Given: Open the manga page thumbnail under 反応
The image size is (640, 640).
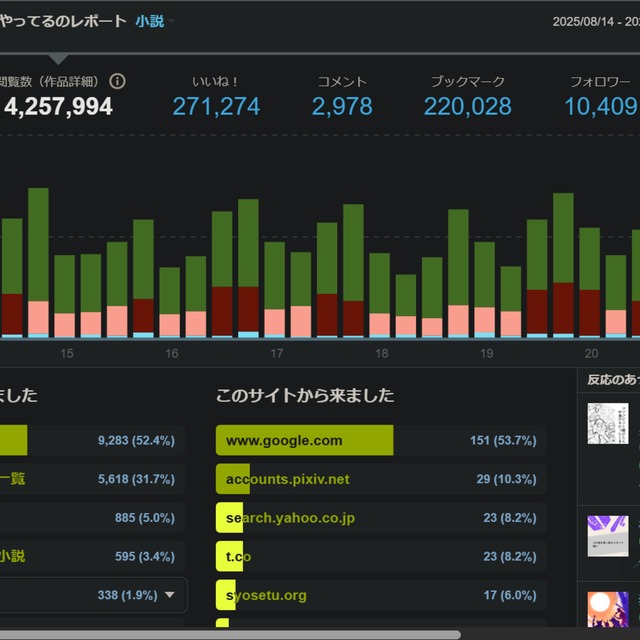Looking at the screenshot, I should coord(607,424).
